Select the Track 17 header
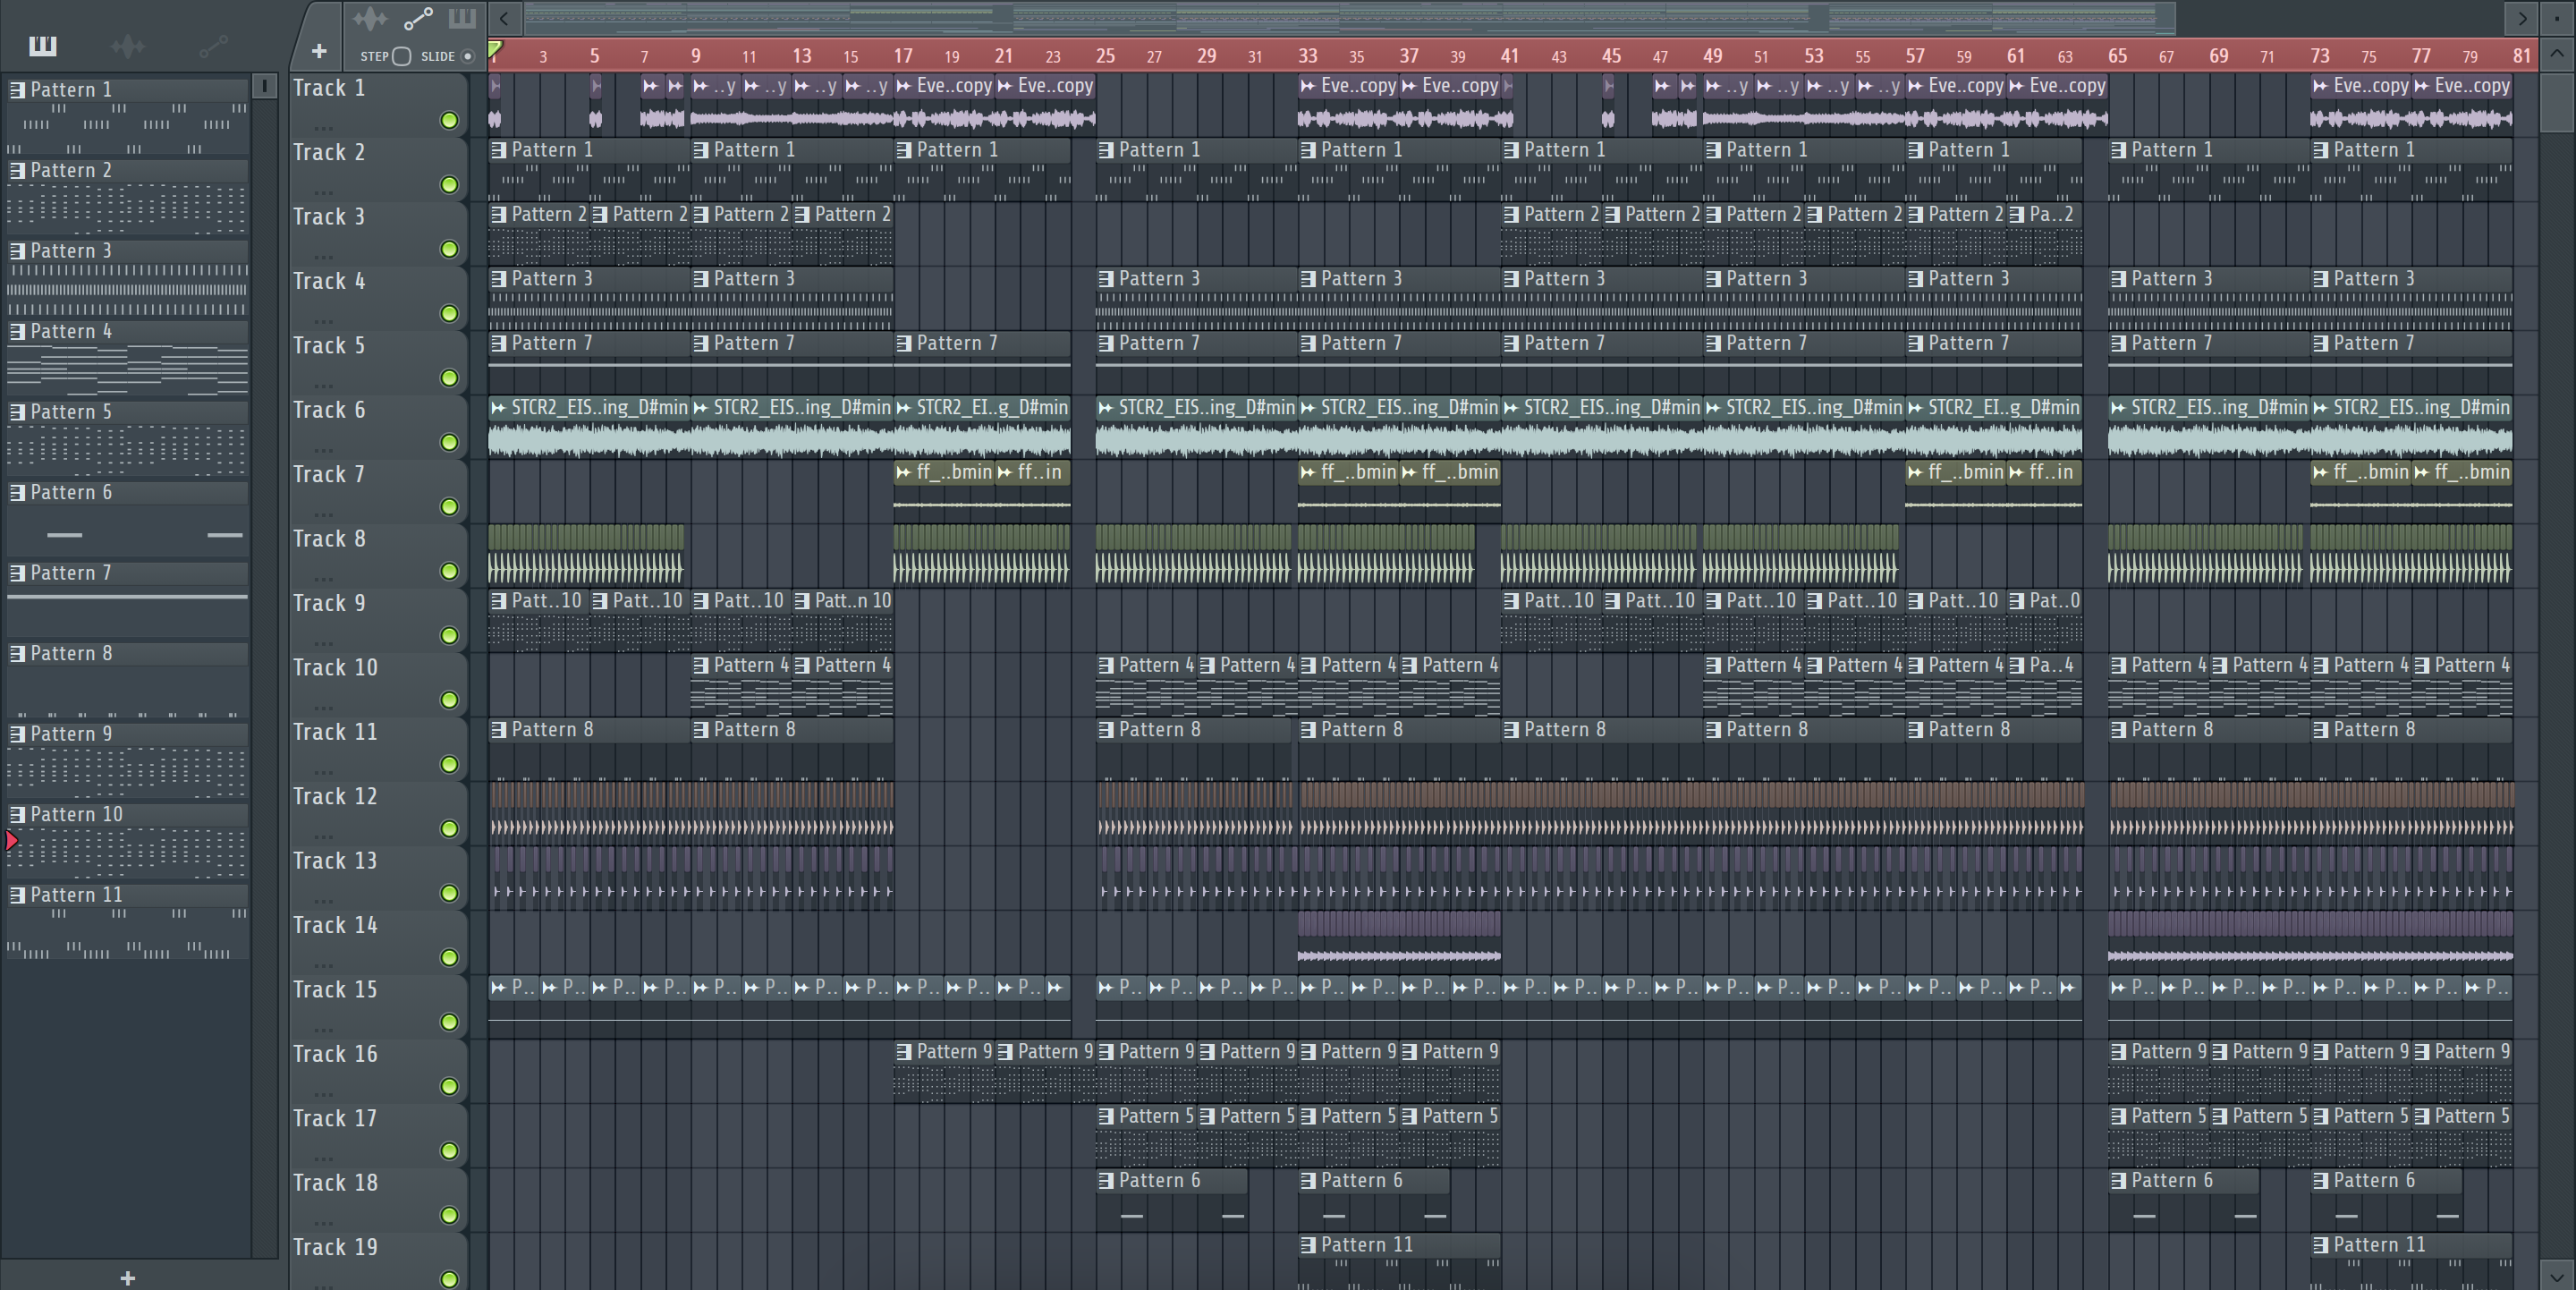 [x=378, y=1134]
